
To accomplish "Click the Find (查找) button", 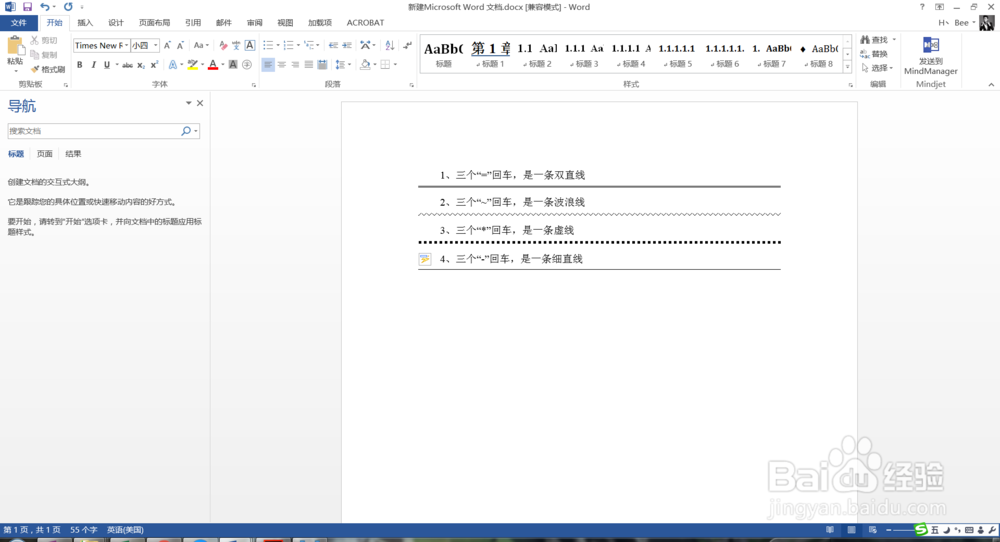I will [x=874, y=40].
